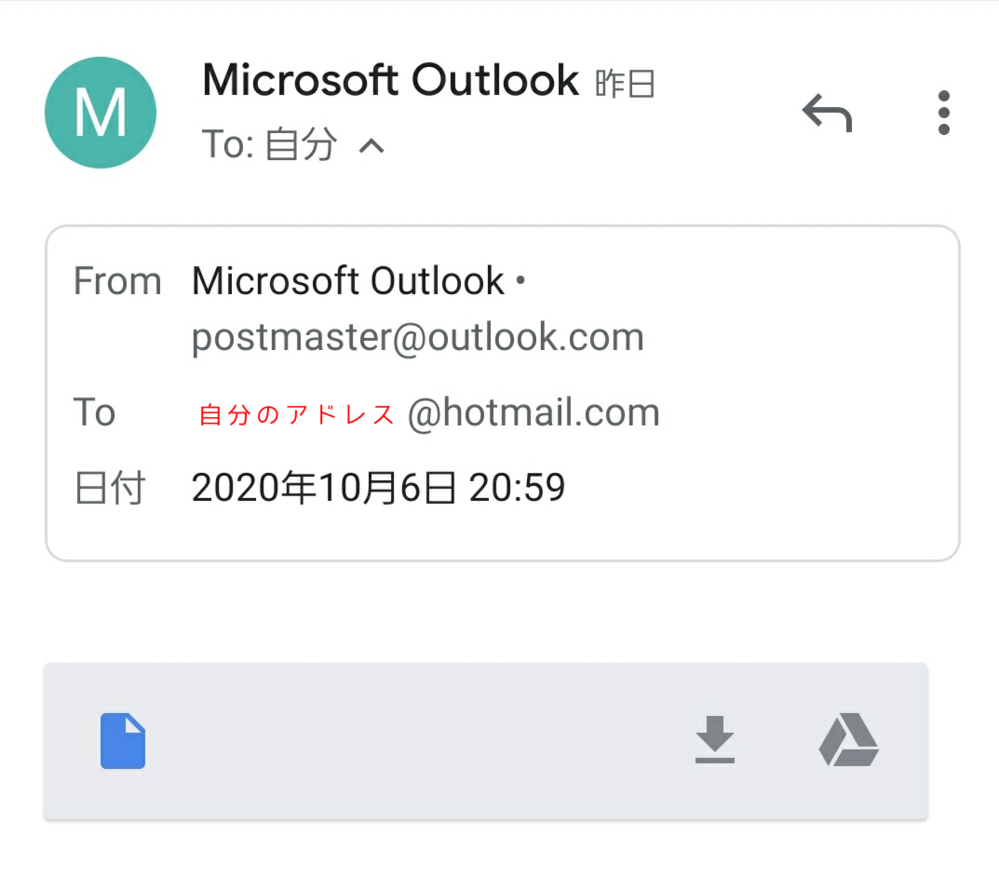The width and height of the screenshot is (999, 876).
Task: Open the blue file attachment icon
Action: [123, 741]
